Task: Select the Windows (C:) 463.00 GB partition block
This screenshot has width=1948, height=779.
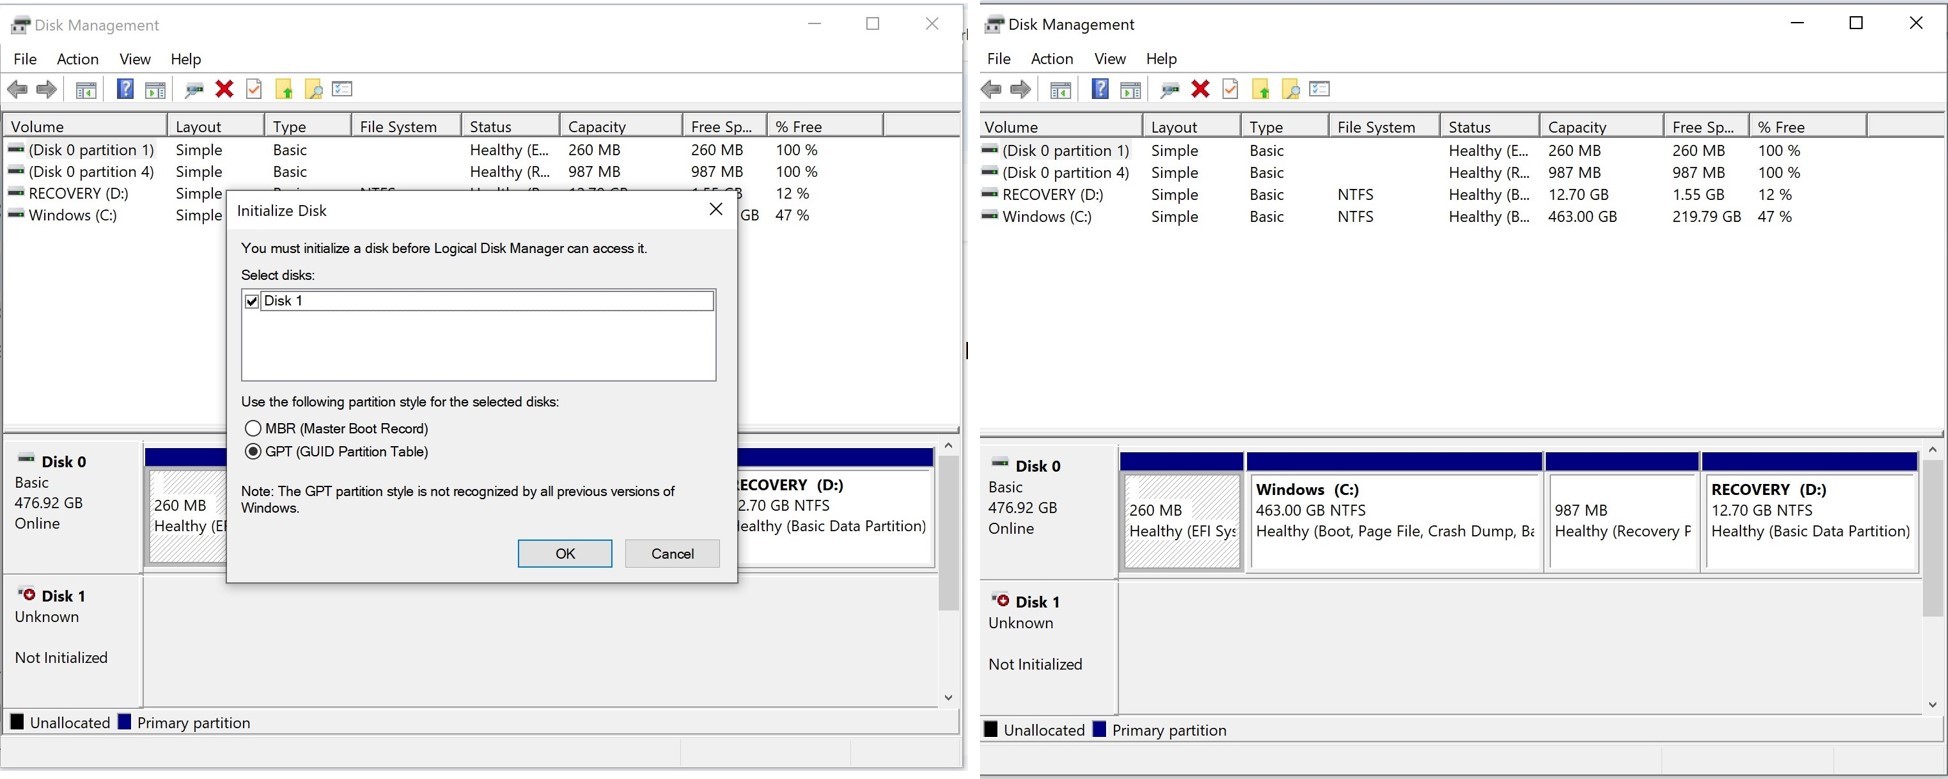Action: (x=1395, y=512)
